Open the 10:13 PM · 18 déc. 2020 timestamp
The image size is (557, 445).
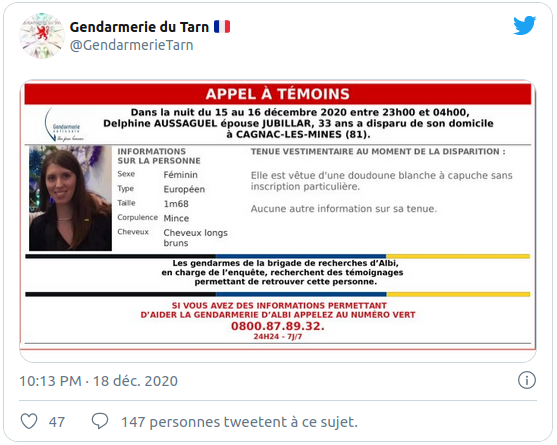pyautogui.click(x=98, y=381)
